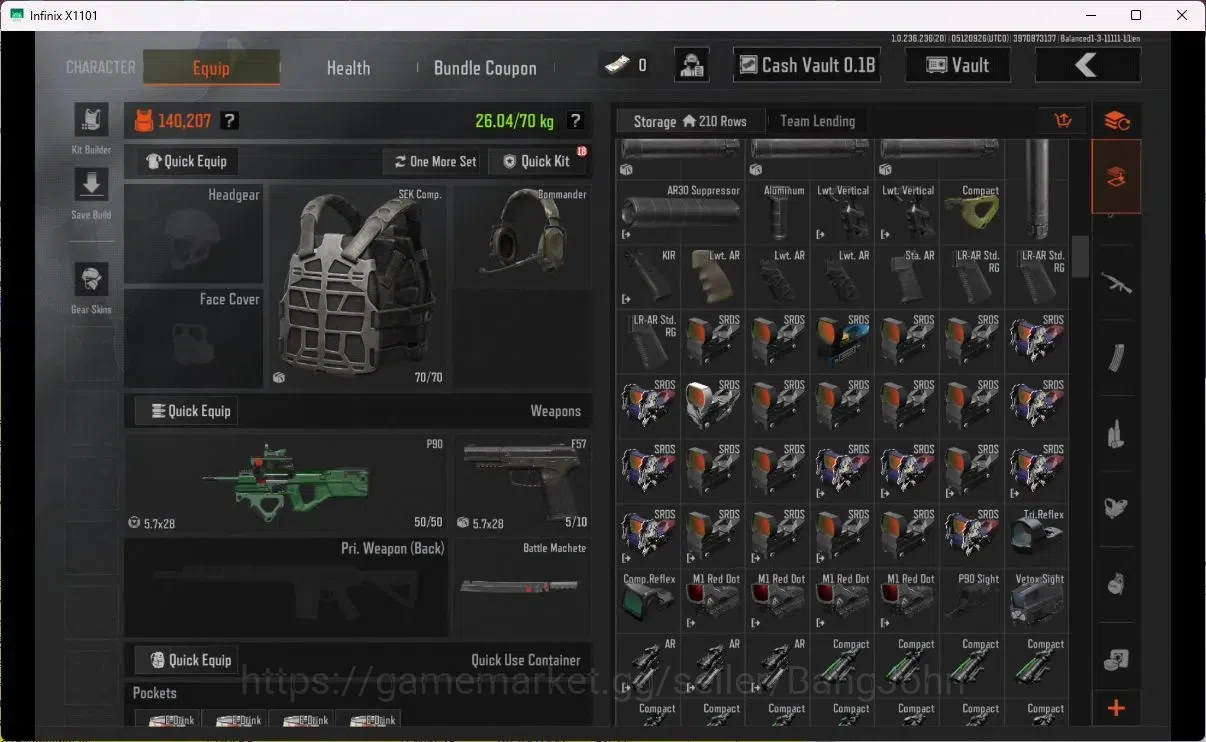Image resolution: width=1206 pixels, height=742 pixels.
Task: Go back with the top-right arrow
Action: tap(1087, 65)
